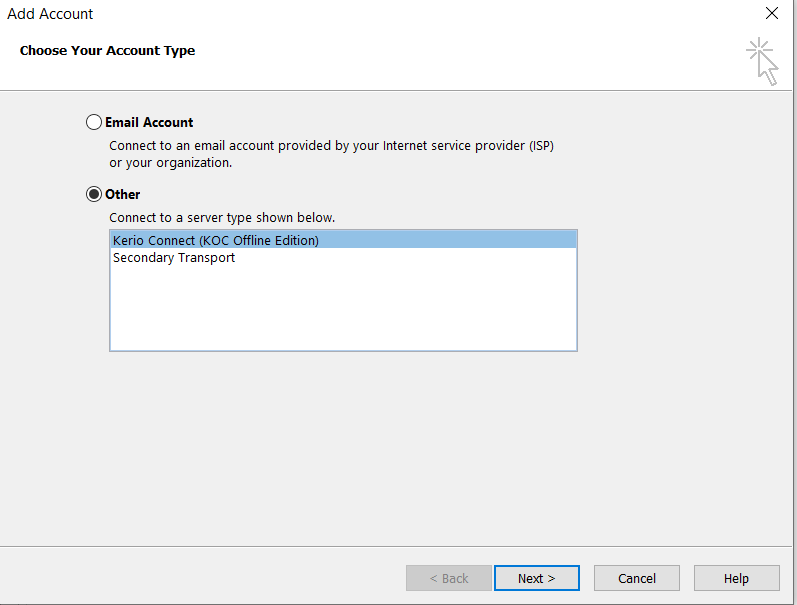Click the Next > button
This screenshot has width=797, height=605.
[536, 578]
